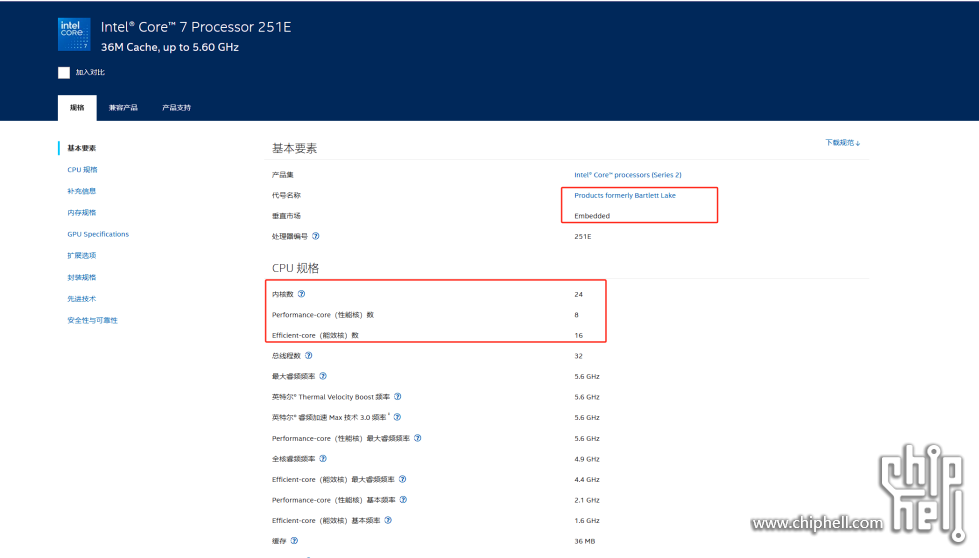
Task: Open Intel Core processors (Series 2) link
Action: coord(627,175)
